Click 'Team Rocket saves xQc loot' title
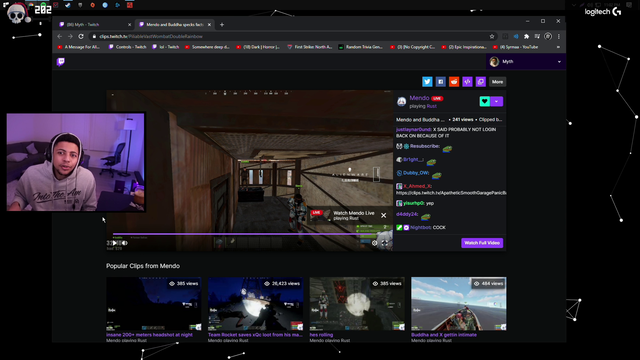Screen dimensions: 640x360 pos(256,335)
